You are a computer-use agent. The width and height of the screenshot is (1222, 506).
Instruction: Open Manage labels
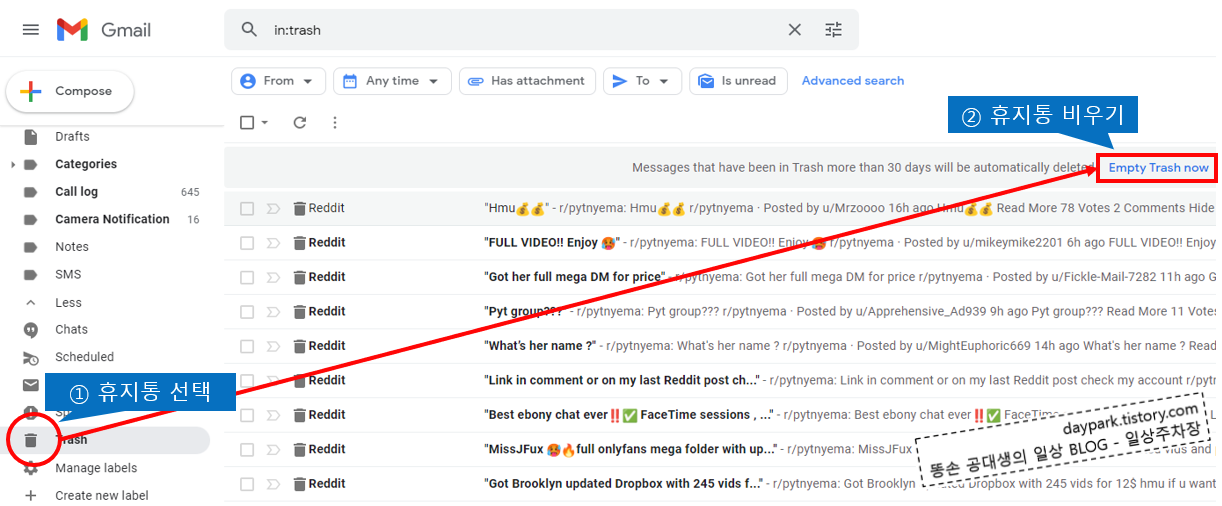(x=96, y=468)
